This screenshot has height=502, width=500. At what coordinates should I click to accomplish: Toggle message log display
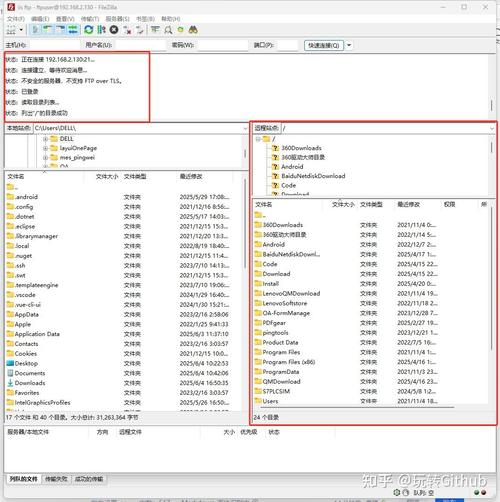pos(35,30)
